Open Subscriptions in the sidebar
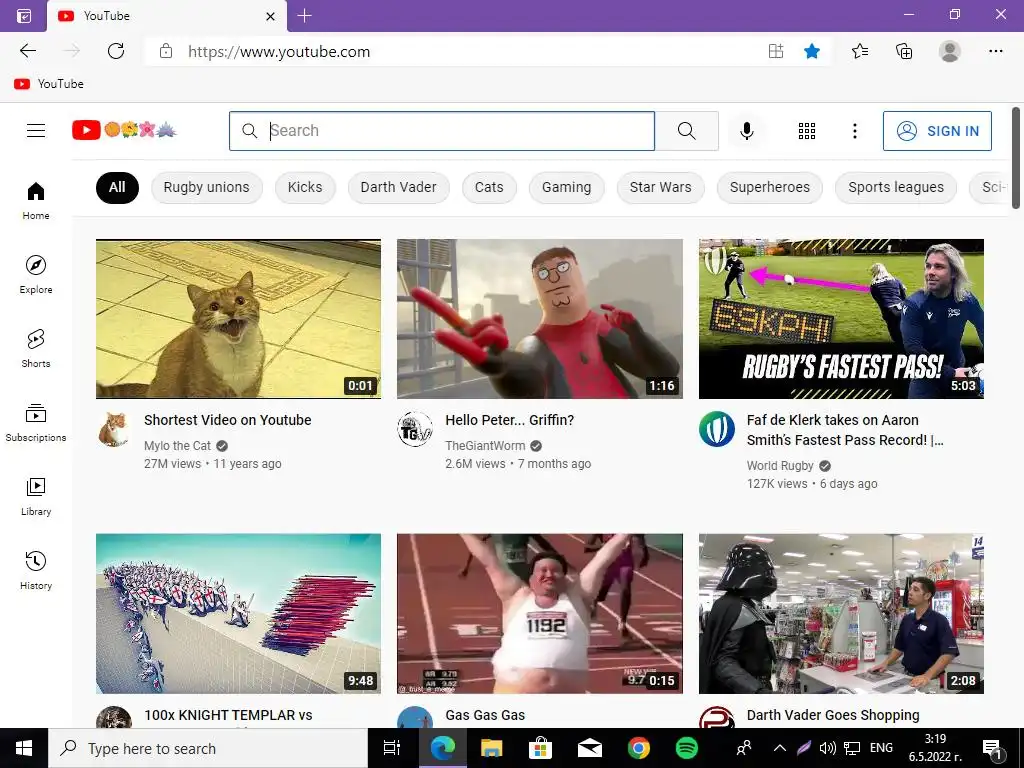 pyautogui.click(x=36, y=423)
